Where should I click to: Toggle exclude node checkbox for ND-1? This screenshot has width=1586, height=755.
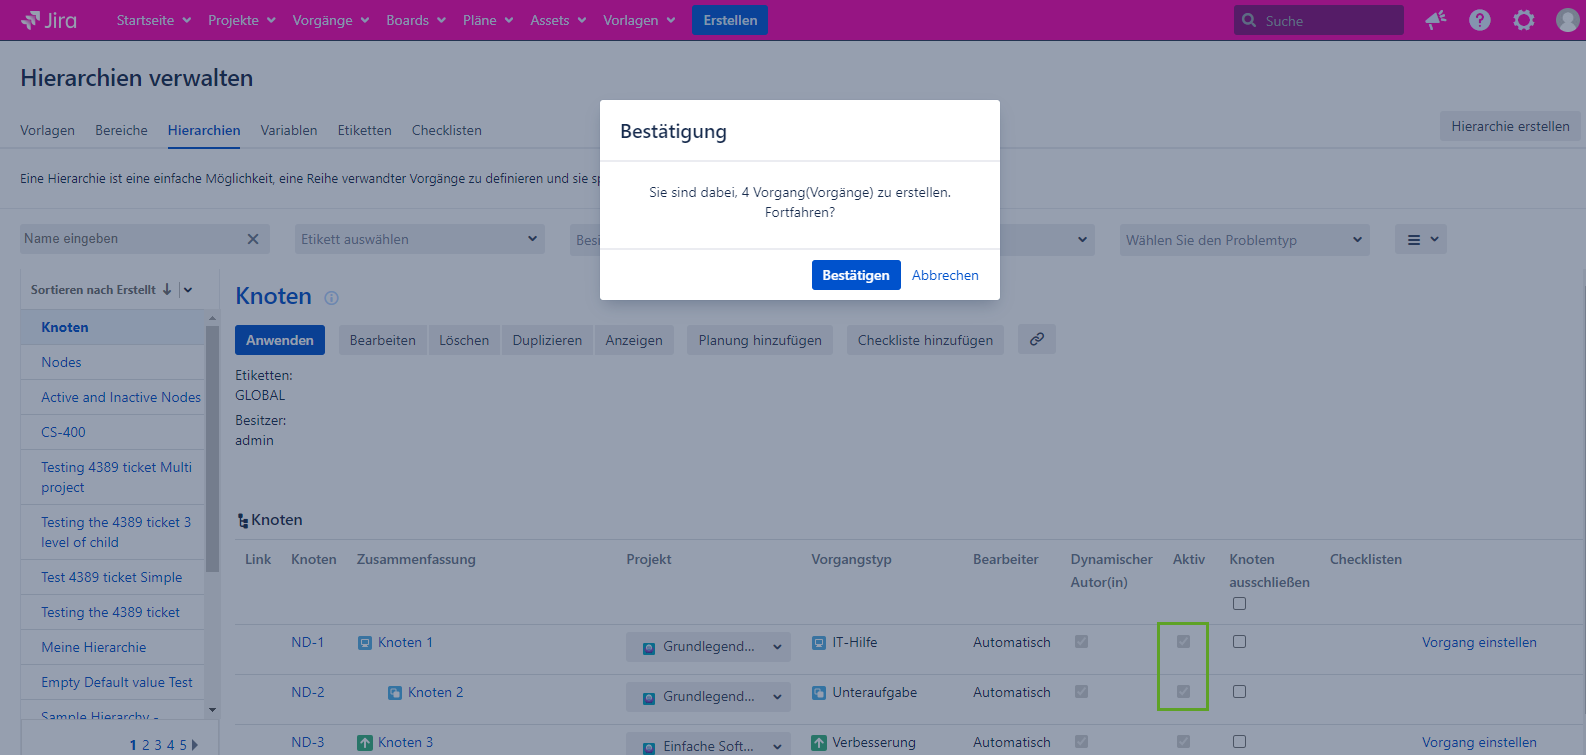pos(1239,642)
